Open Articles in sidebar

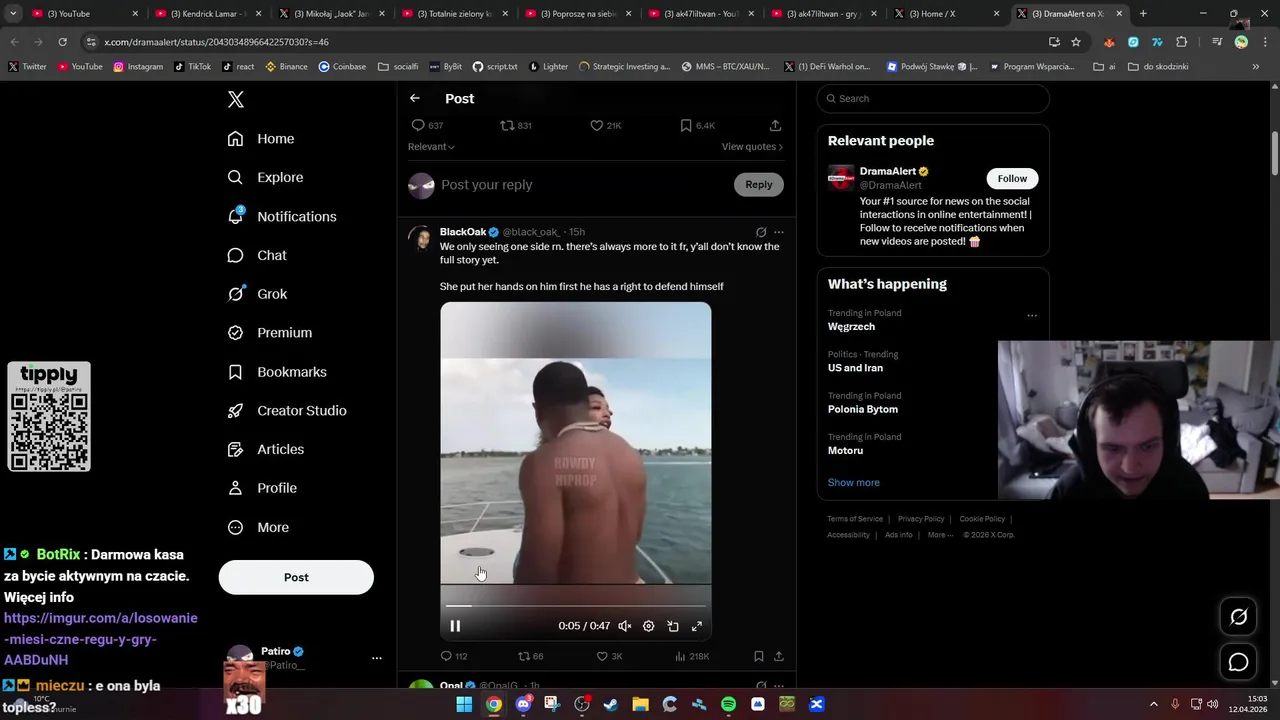[x=266, y=449]
